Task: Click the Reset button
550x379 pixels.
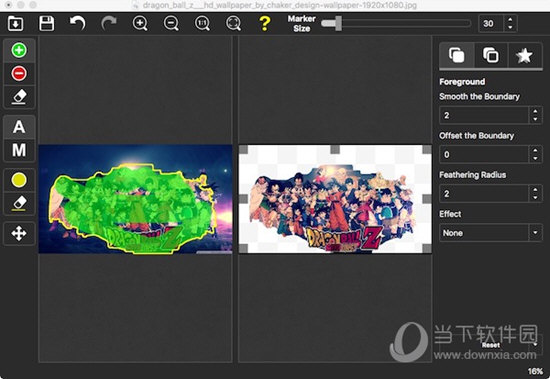Action: point(491,345)
